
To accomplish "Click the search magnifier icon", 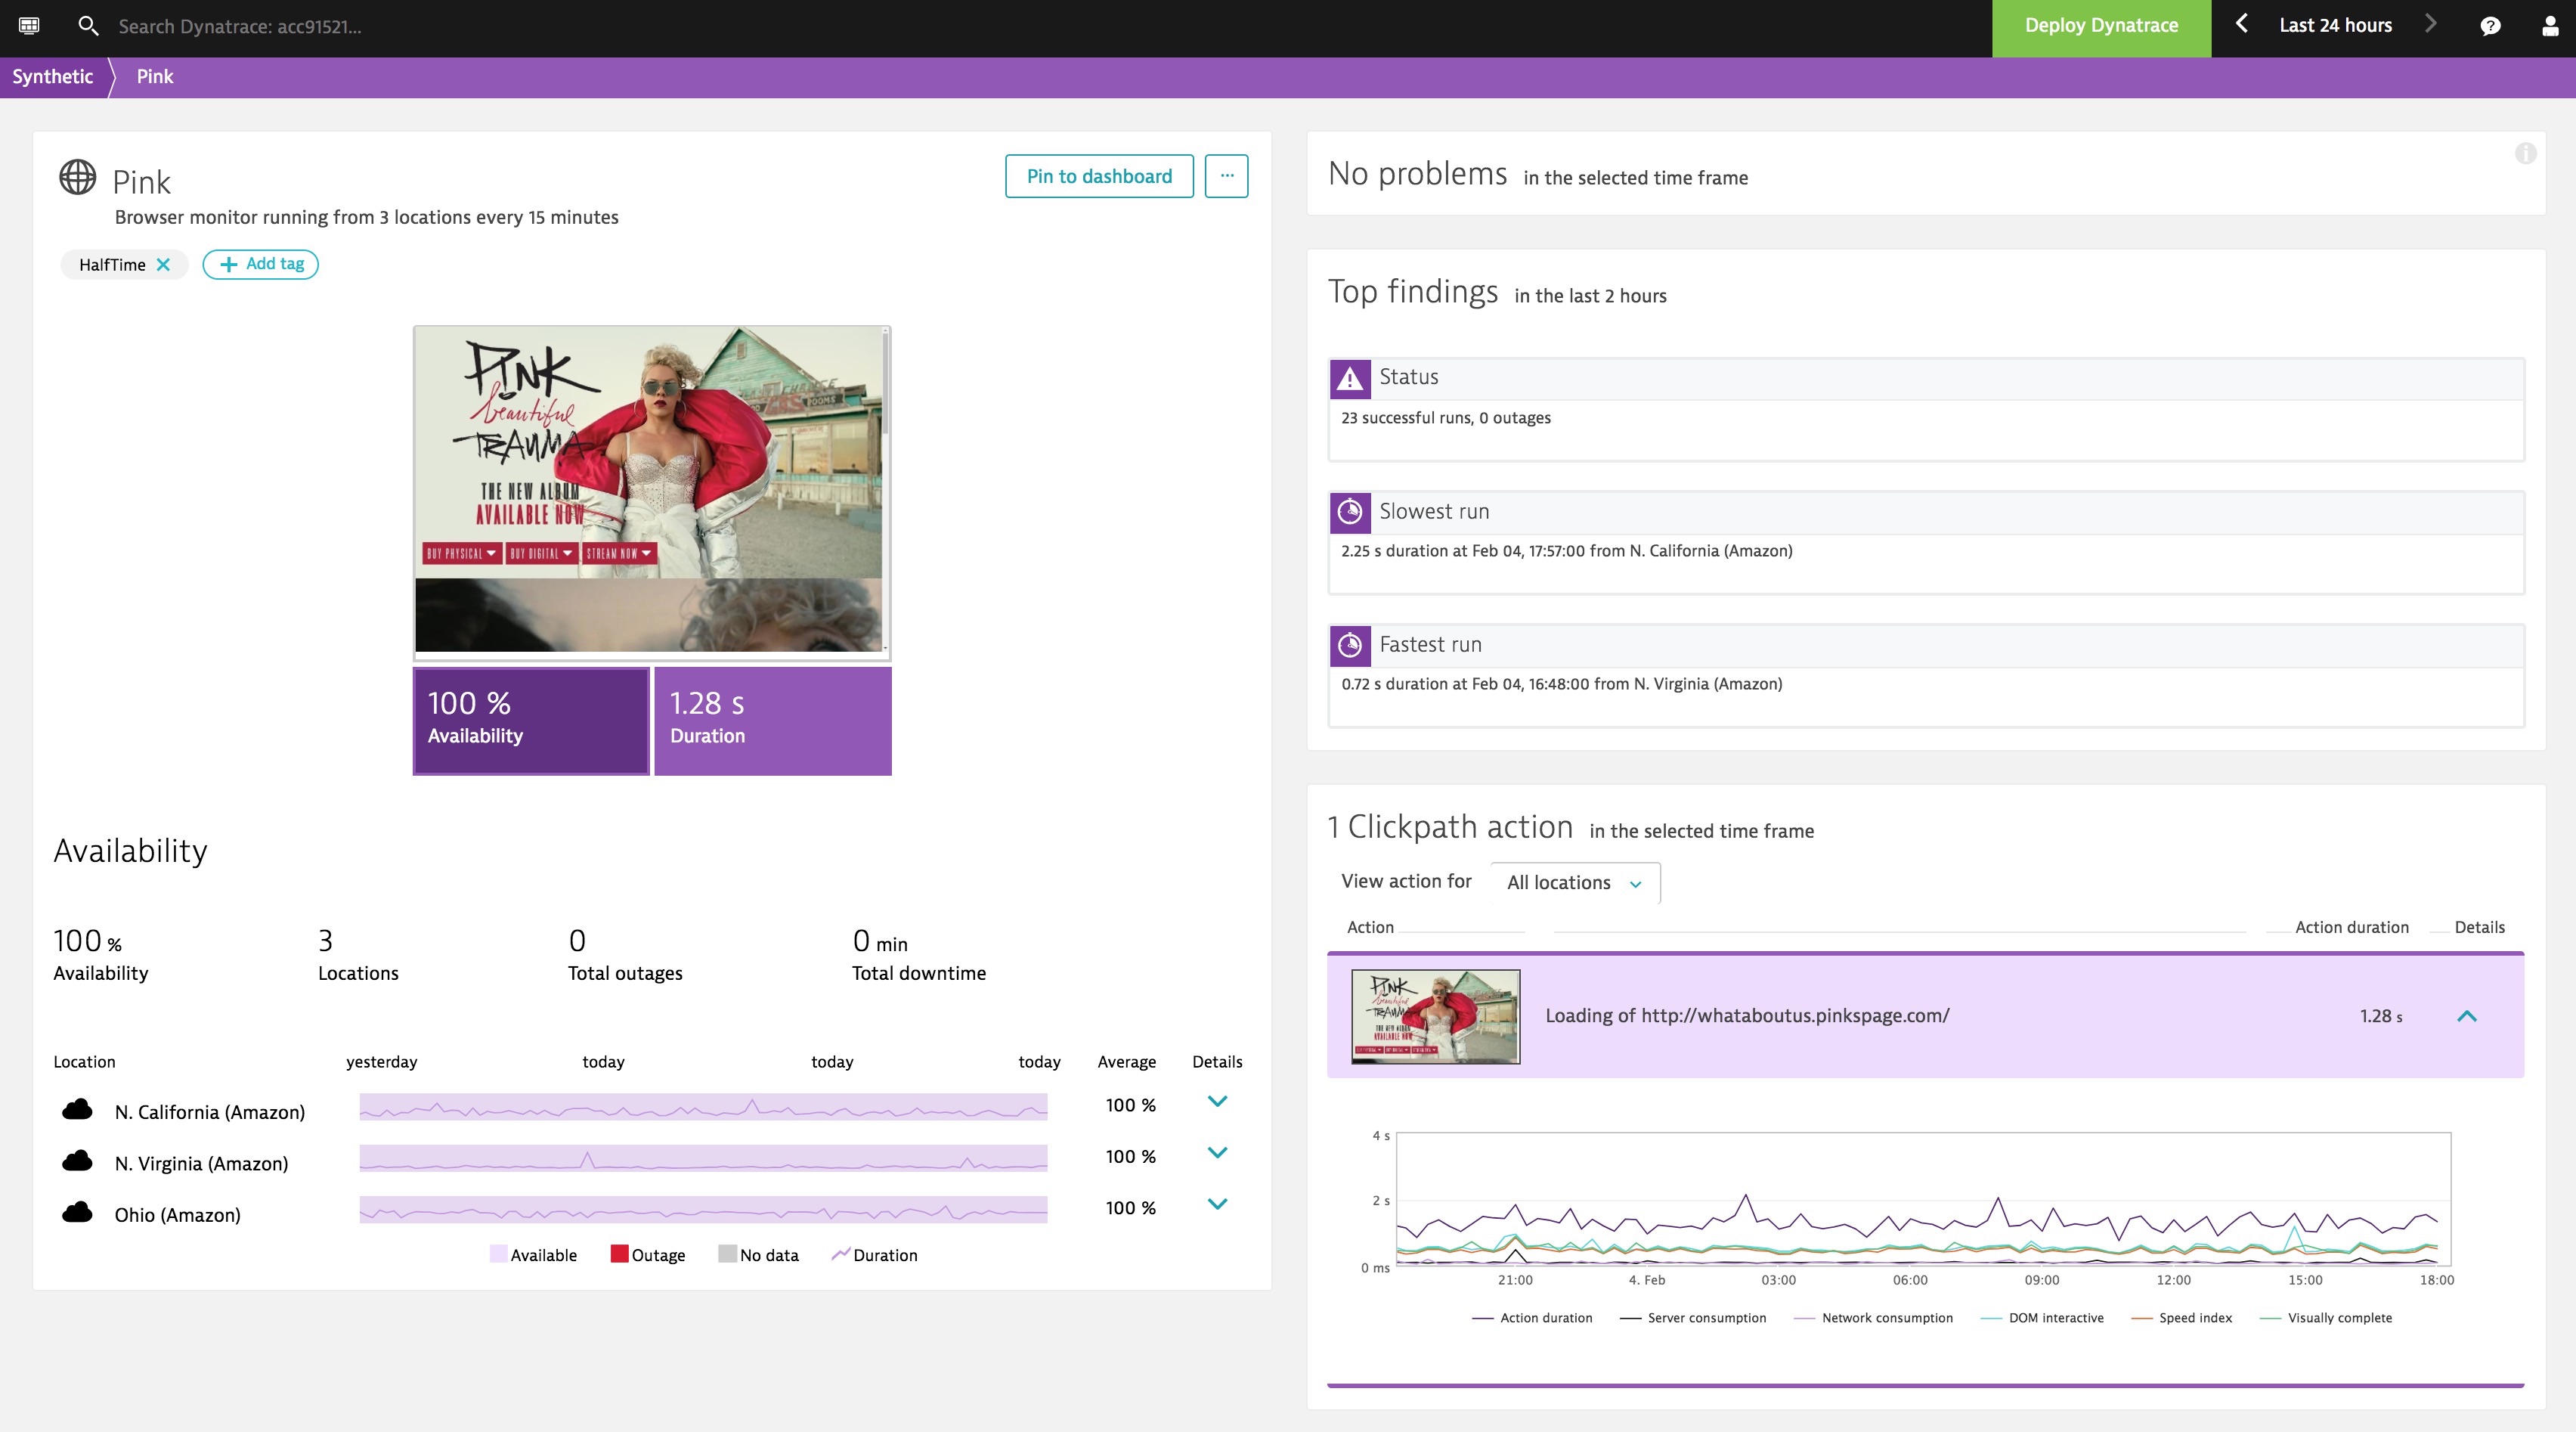I will pos(88,26).
